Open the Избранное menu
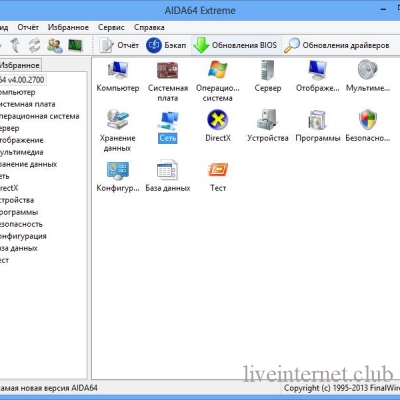 coord(68,27)
